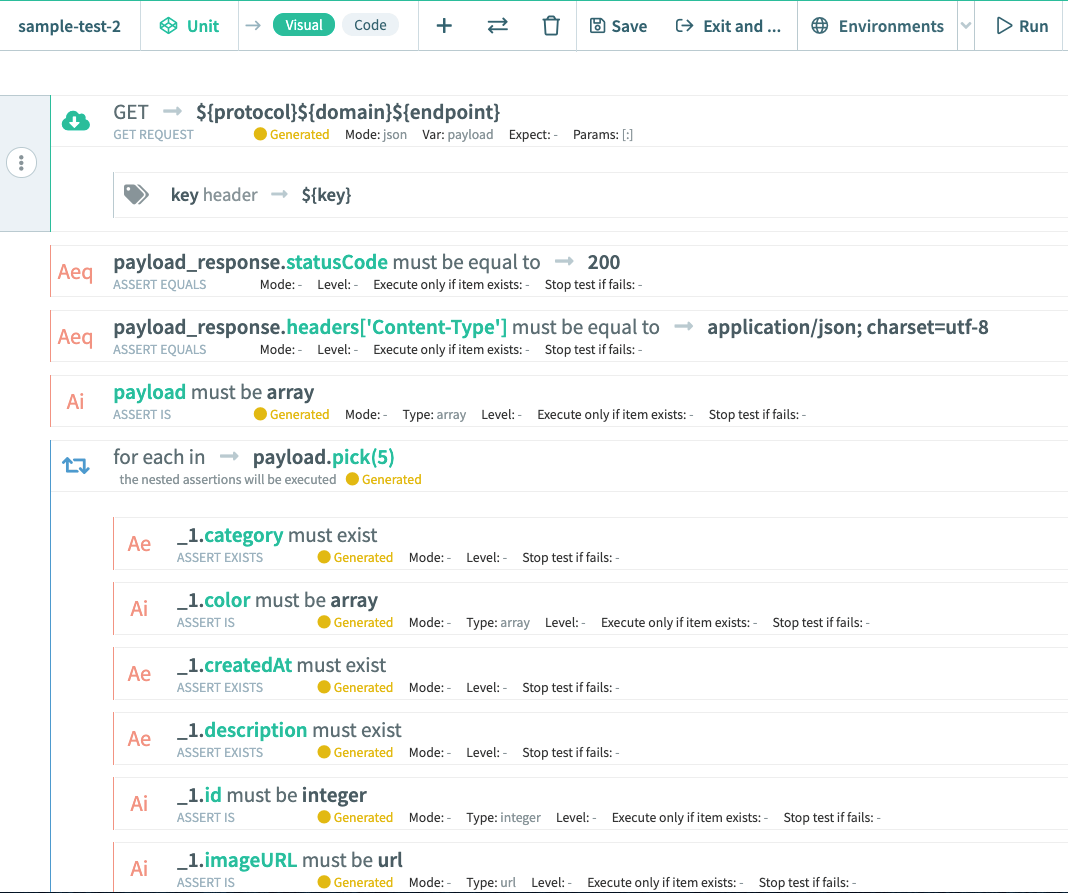Screen dimensions: 1068x893
Task: Click the swap arrows icon in the toolbar
Action: pyautogui.click(x=497, y=25)
